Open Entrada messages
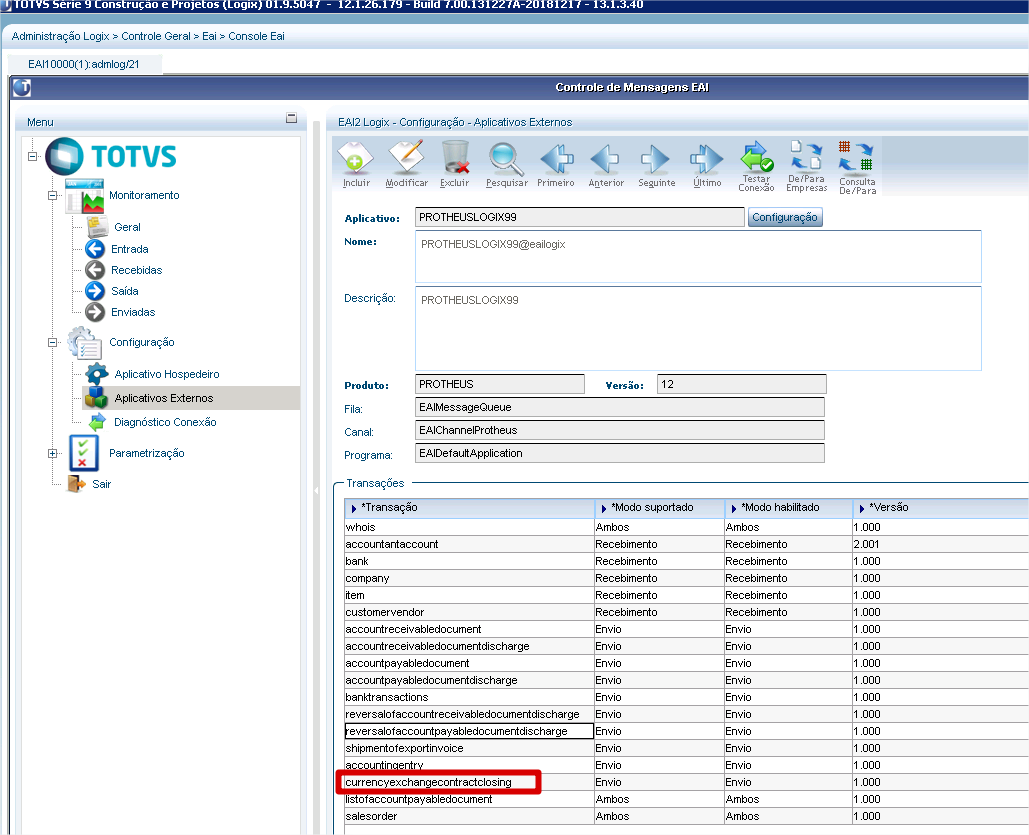The width and height of the screenshot is (1029, 835). (130, 249)
